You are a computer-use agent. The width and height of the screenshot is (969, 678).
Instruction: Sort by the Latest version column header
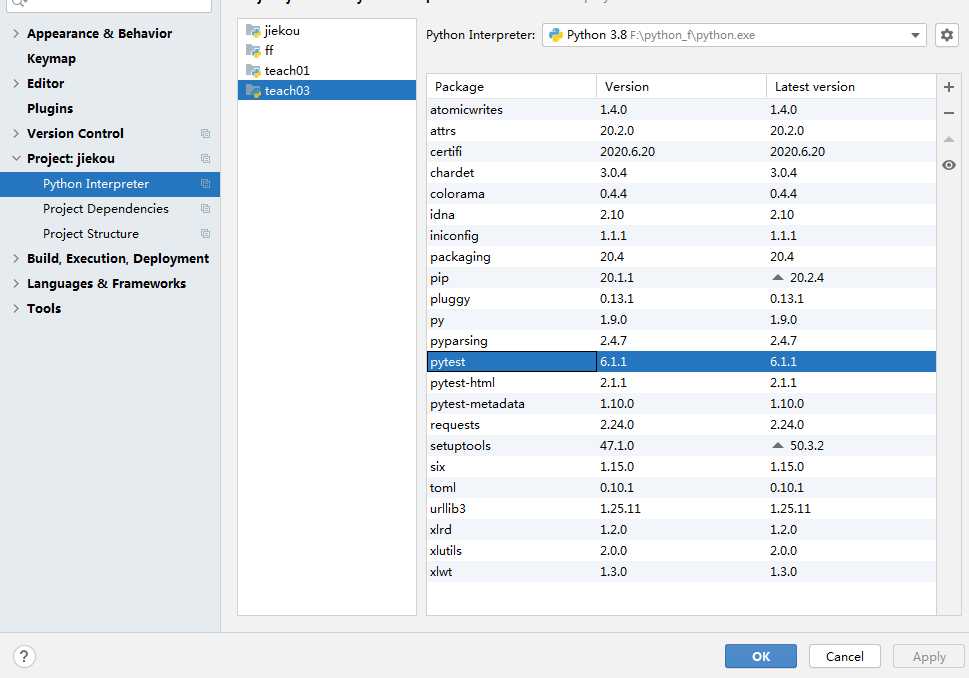point(852,87)
